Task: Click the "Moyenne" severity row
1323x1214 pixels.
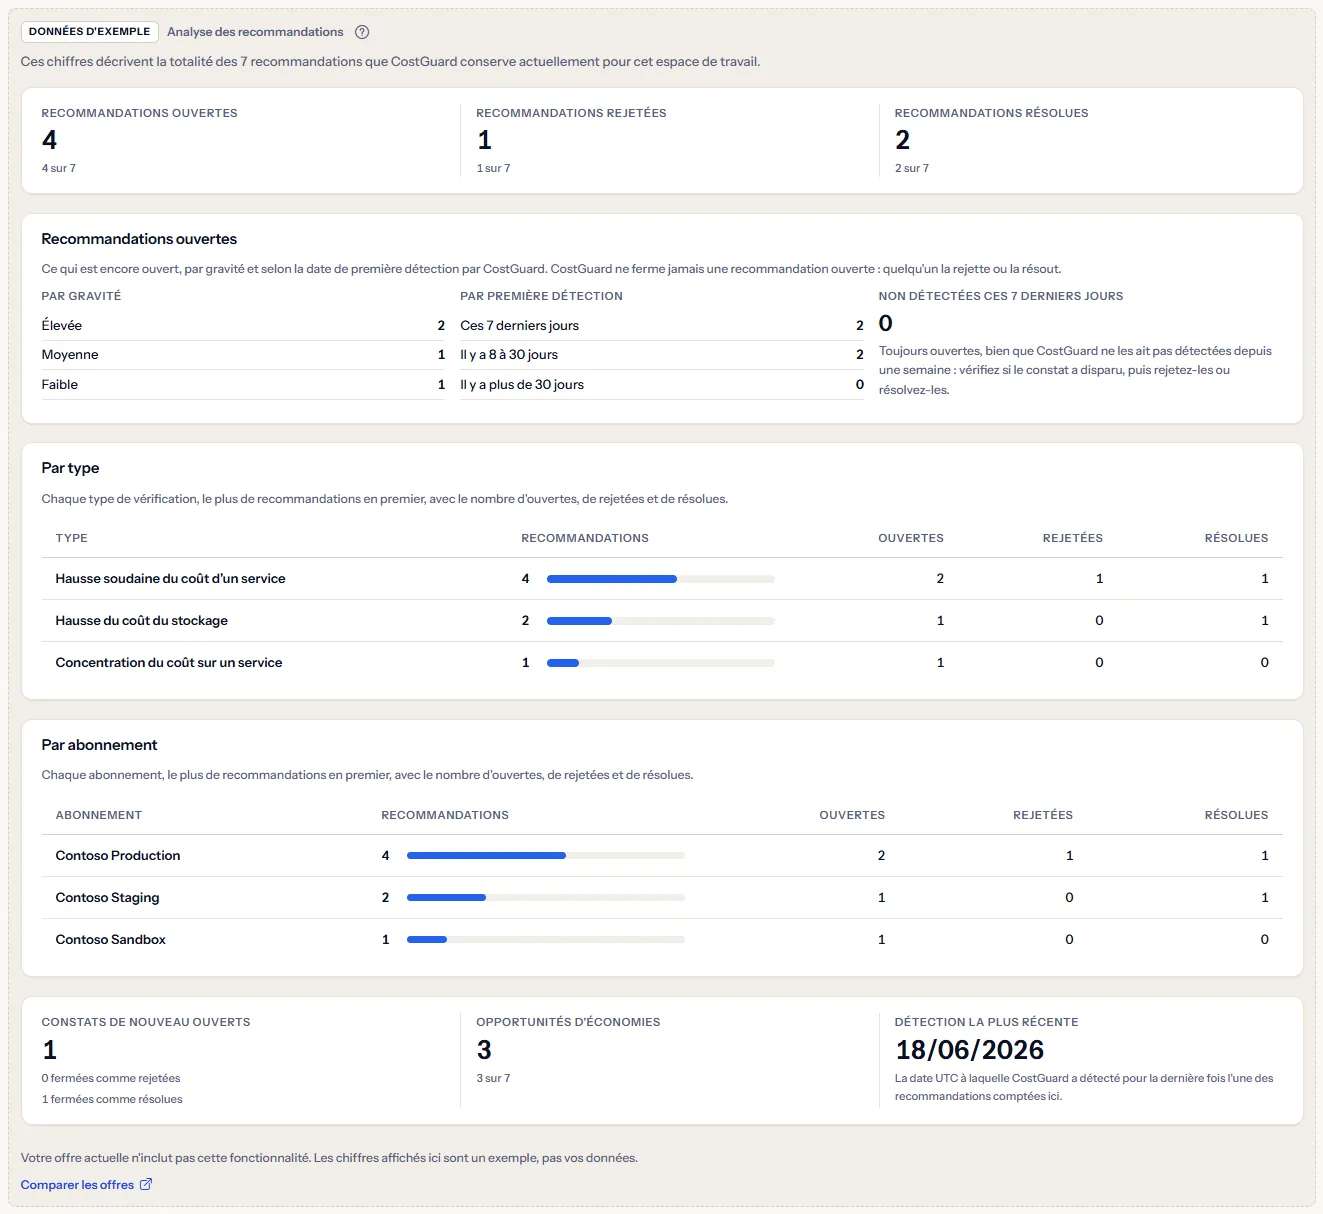Action: click(243, 355)
